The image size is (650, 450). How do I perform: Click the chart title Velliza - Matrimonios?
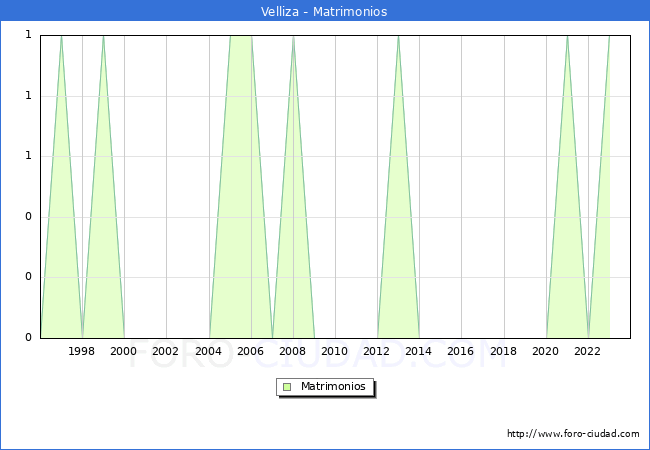tap(325, 12)
